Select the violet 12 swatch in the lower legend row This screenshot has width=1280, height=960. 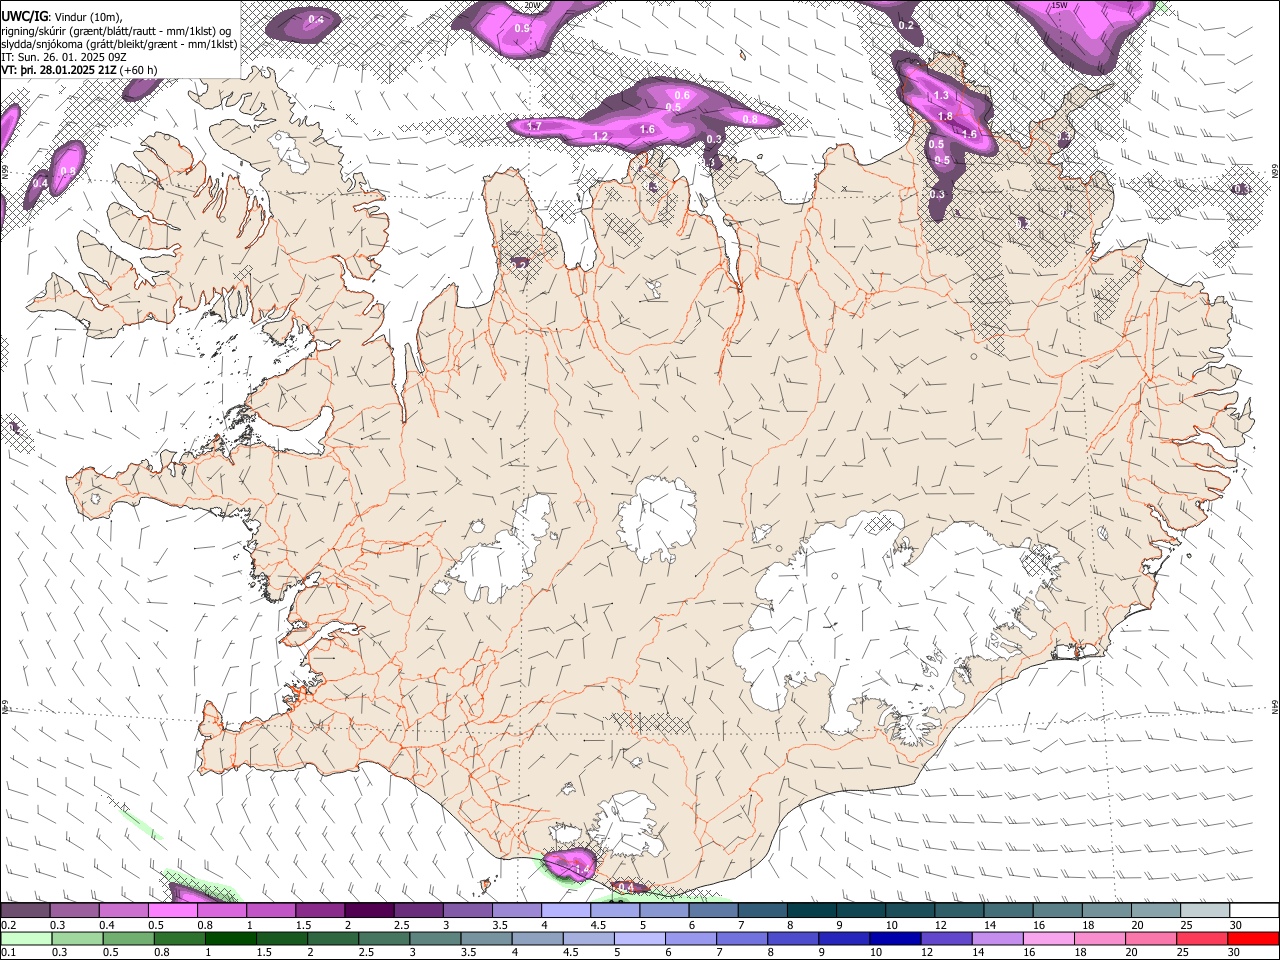pos(945,938)
